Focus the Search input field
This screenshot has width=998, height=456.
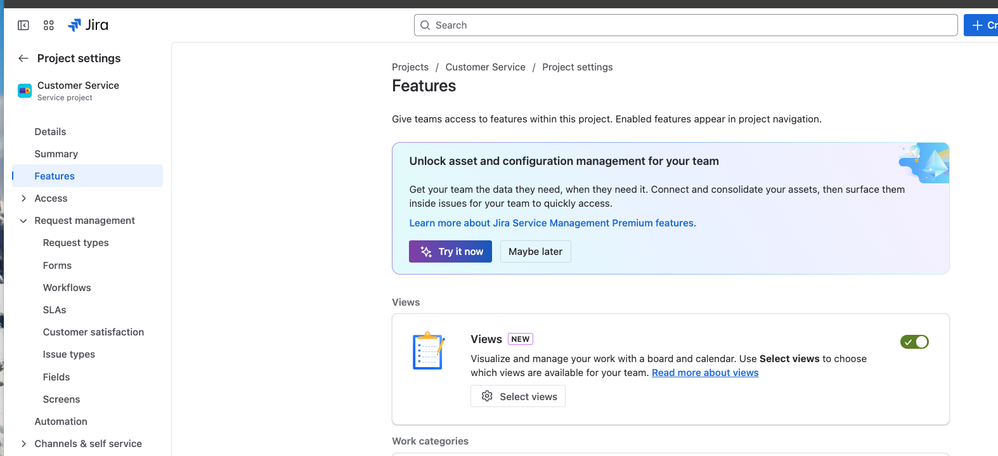coord(685,25)
